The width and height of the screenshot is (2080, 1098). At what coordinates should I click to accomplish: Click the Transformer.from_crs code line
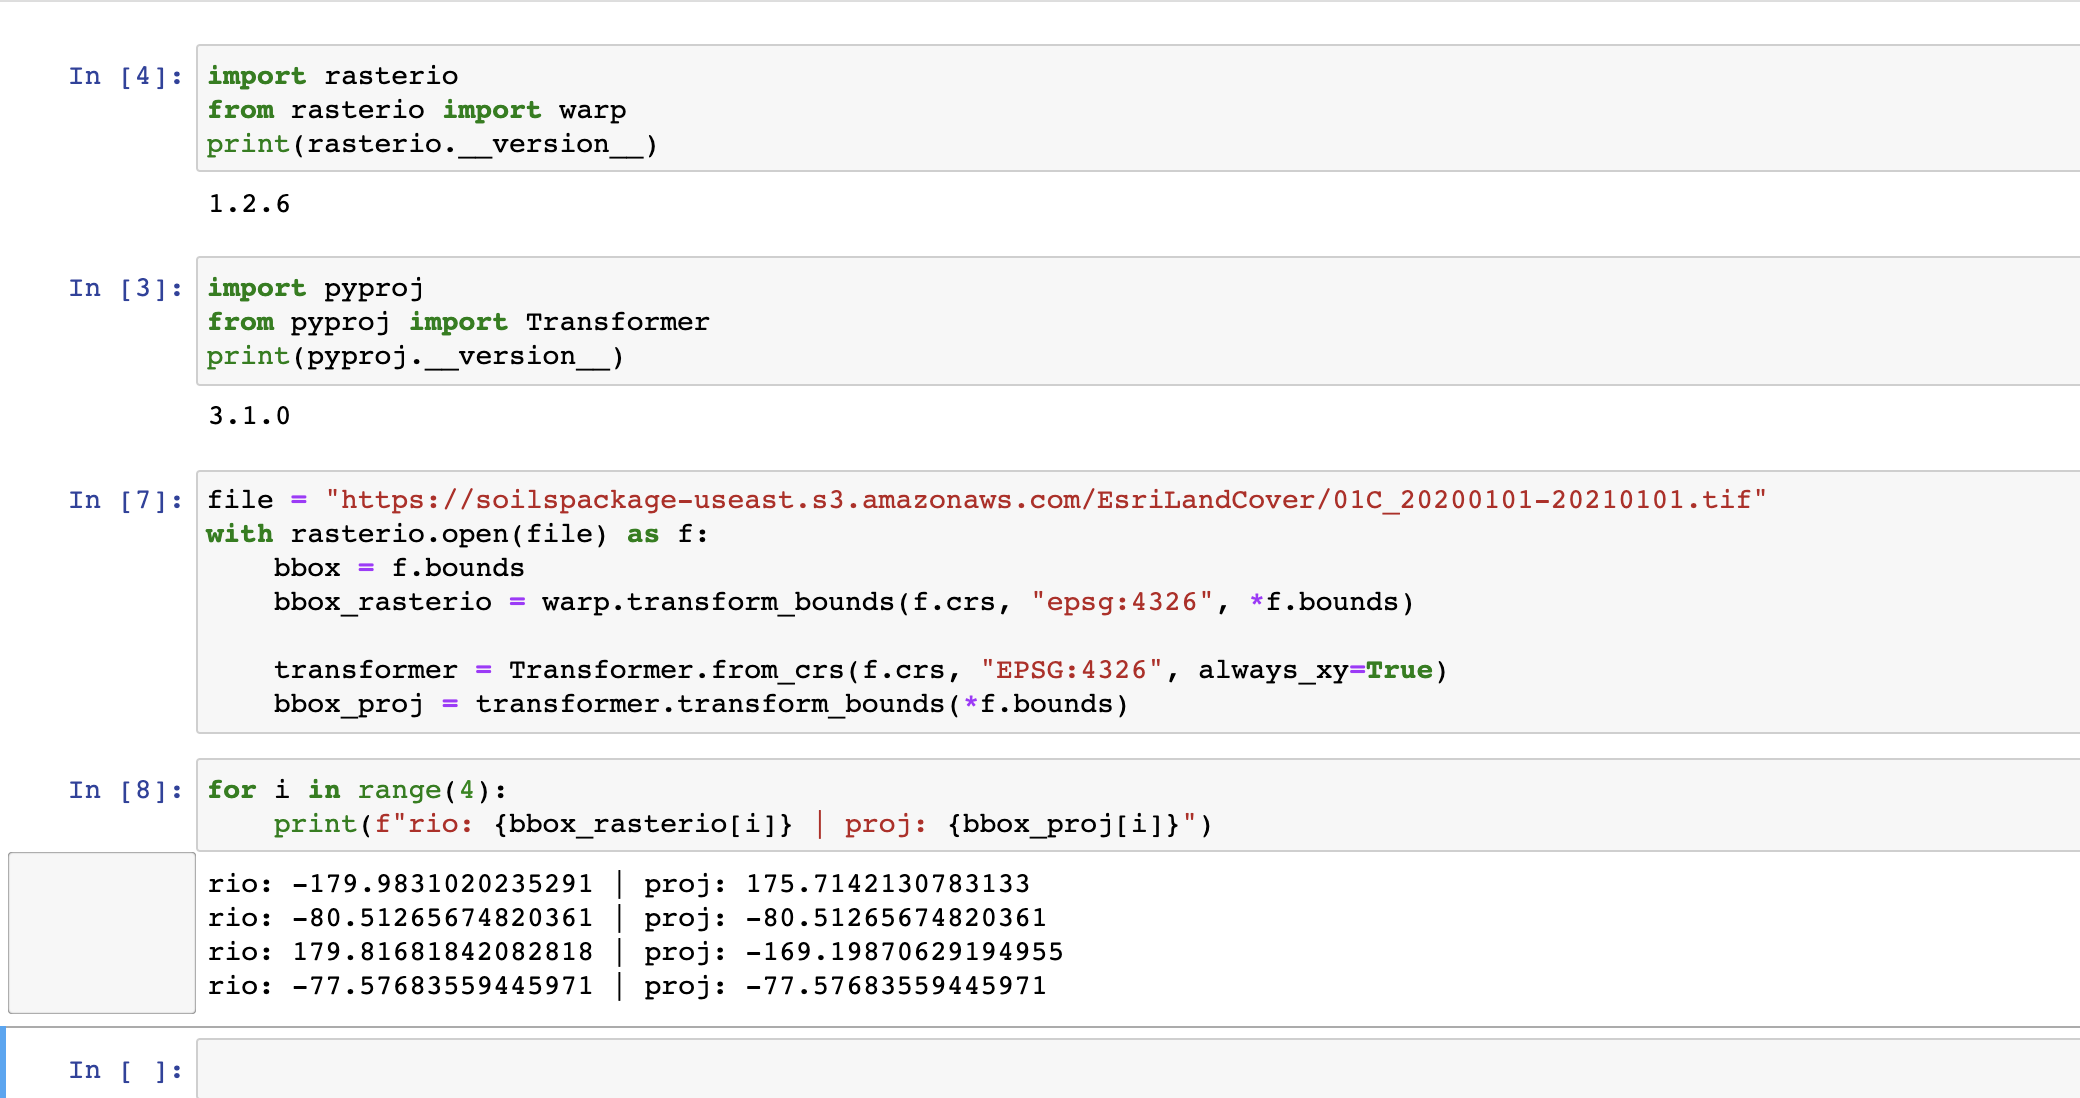click(x=860, y=670)
